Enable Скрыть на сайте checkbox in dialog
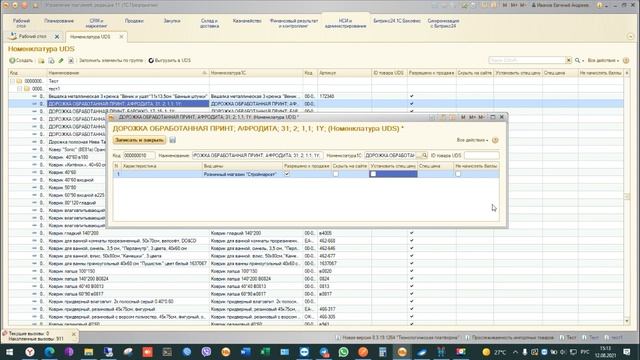 336,174
